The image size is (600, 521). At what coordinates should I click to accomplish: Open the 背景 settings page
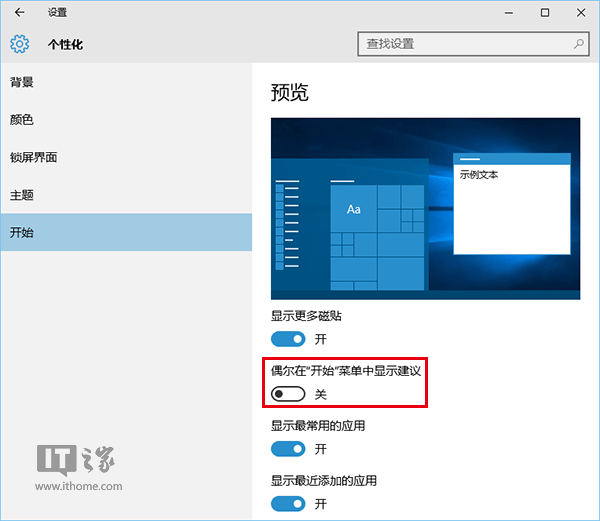pos(22,81)
